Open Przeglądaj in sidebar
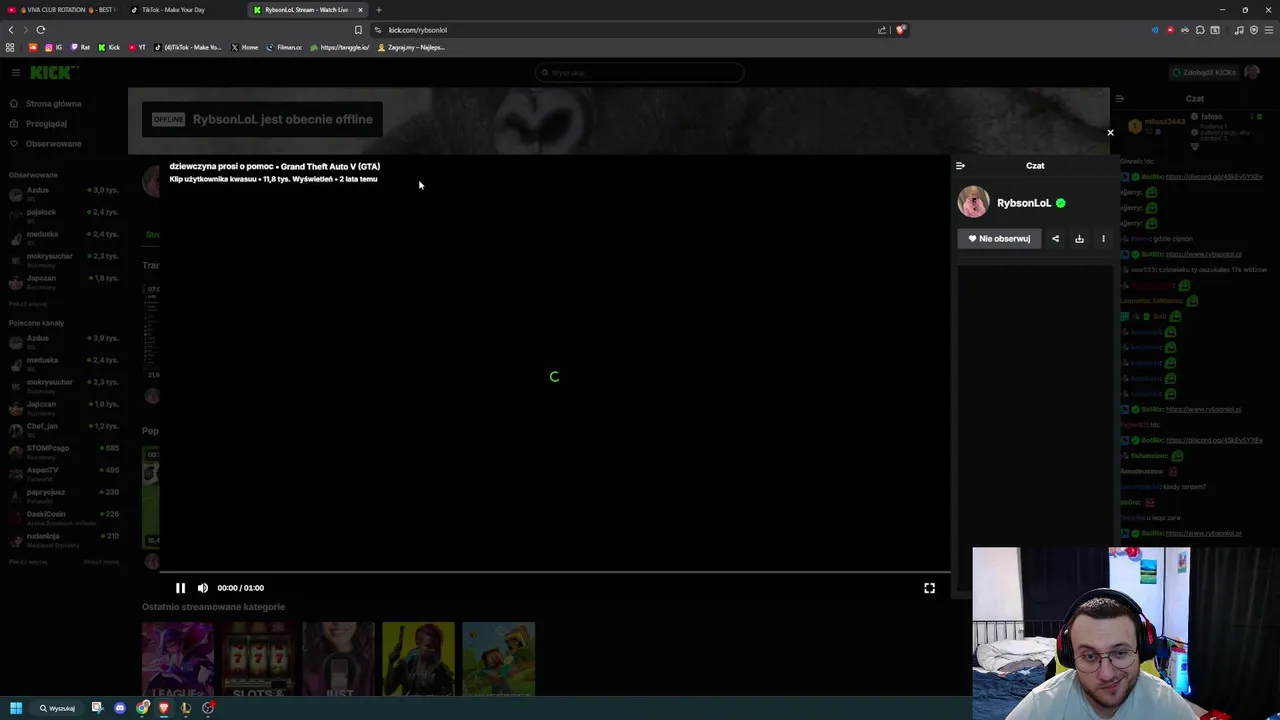The image size is (1280, 720). [x=46, y=124]
